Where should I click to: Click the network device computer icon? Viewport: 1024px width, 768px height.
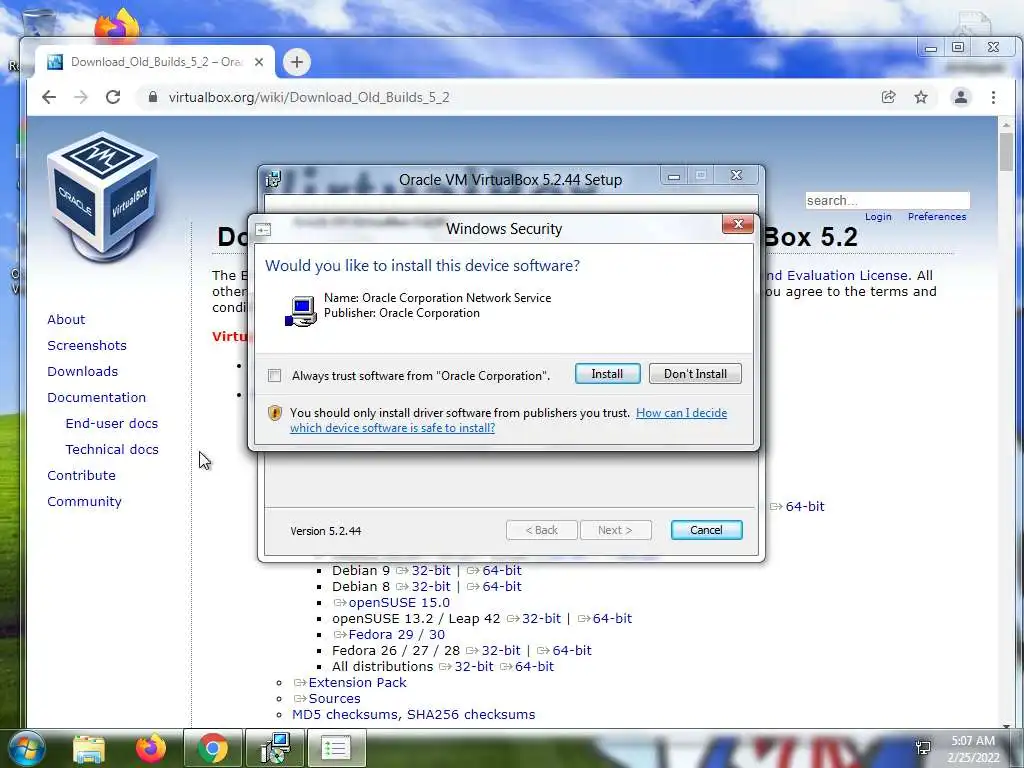point(300,311)
